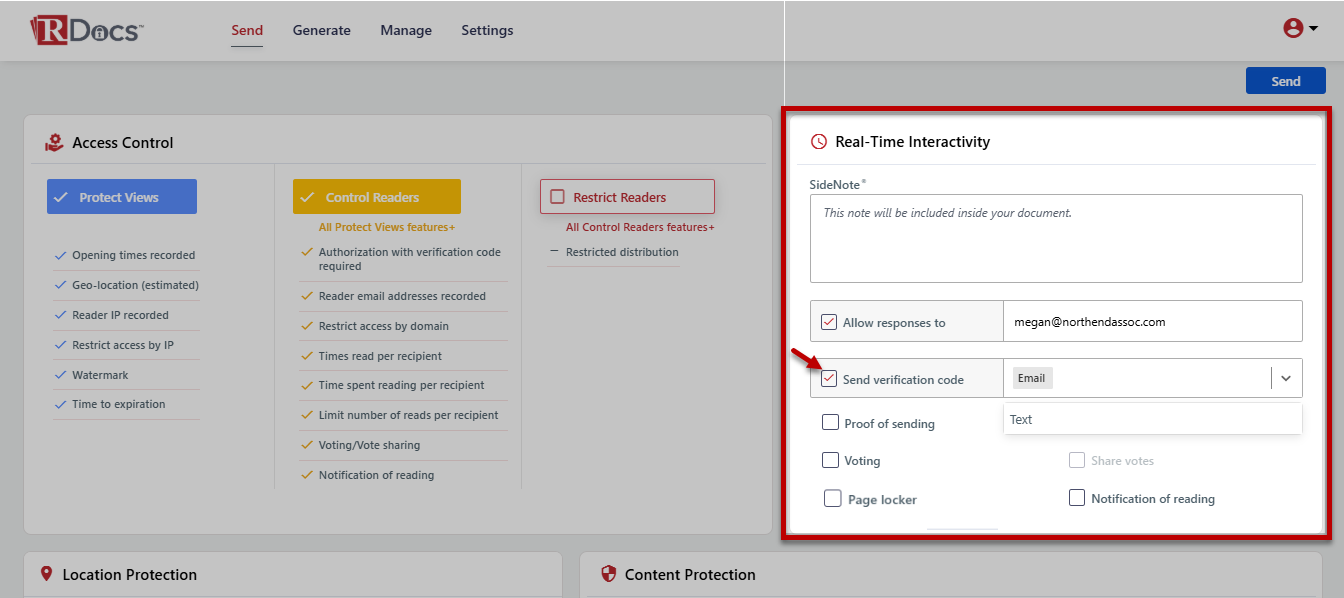Click the Real-Time Interactivity clock icon
Image resolution: width=1344 pixels, height=598 pixels.
(819, 142)
